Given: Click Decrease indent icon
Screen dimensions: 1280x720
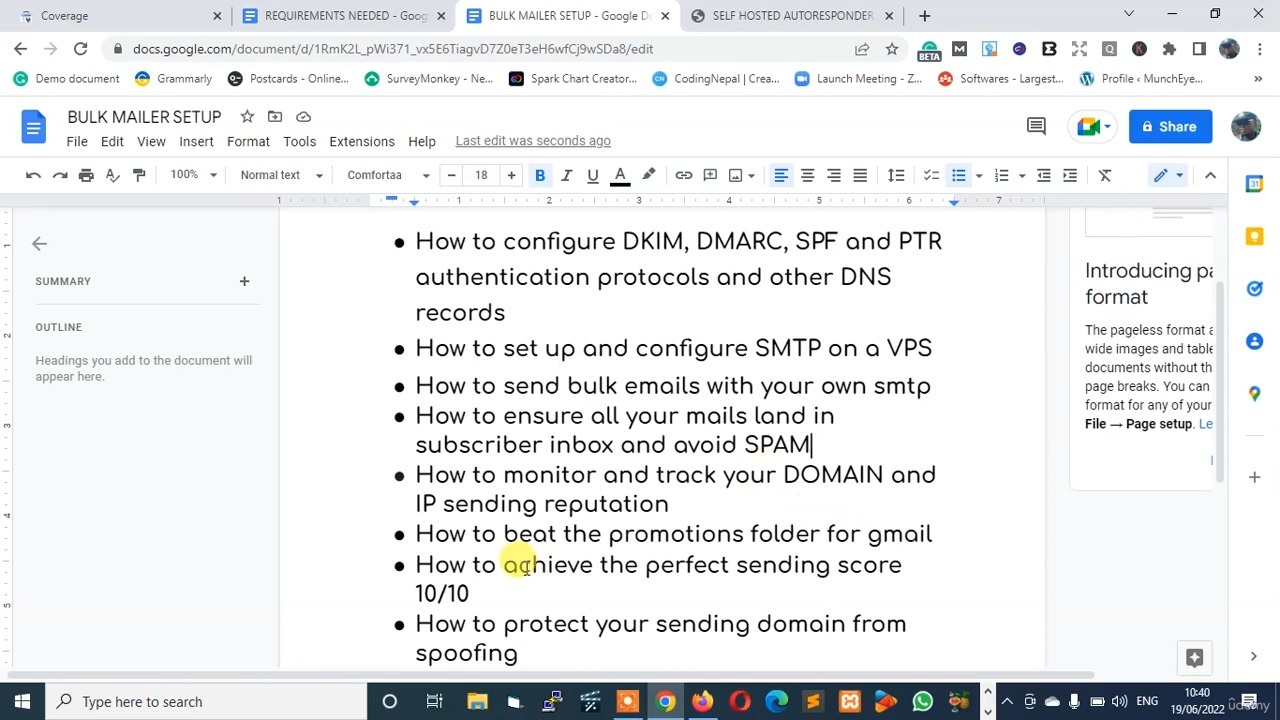Looking at the screenshot, I should 1044,175.
